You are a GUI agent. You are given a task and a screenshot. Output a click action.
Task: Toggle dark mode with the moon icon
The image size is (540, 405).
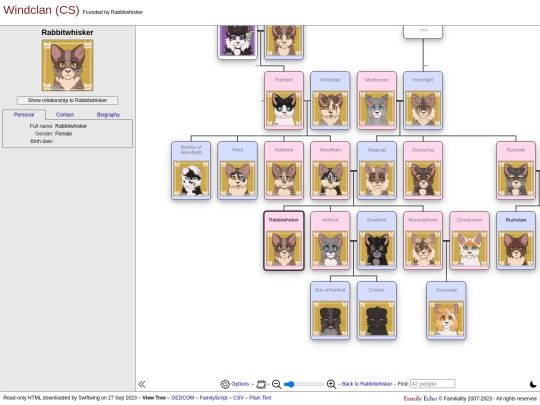[533, 384]
